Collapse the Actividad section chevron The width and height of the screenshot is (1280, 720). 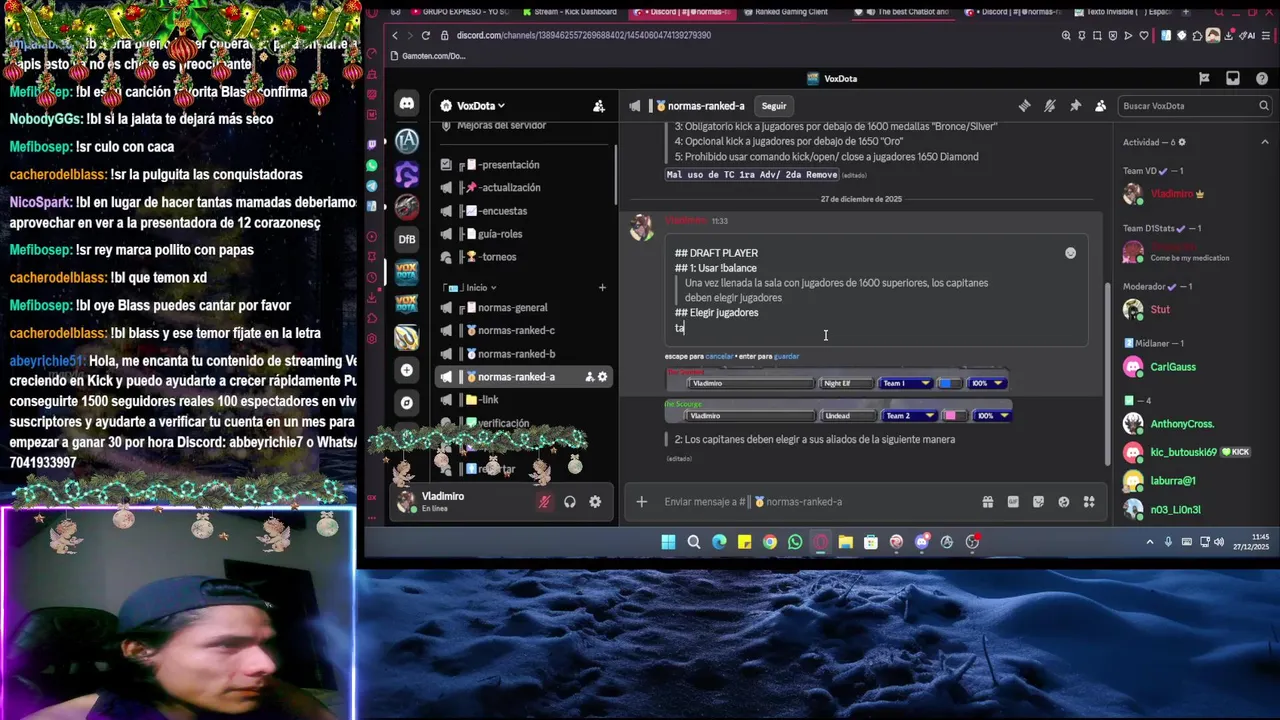click(1264, 142)
